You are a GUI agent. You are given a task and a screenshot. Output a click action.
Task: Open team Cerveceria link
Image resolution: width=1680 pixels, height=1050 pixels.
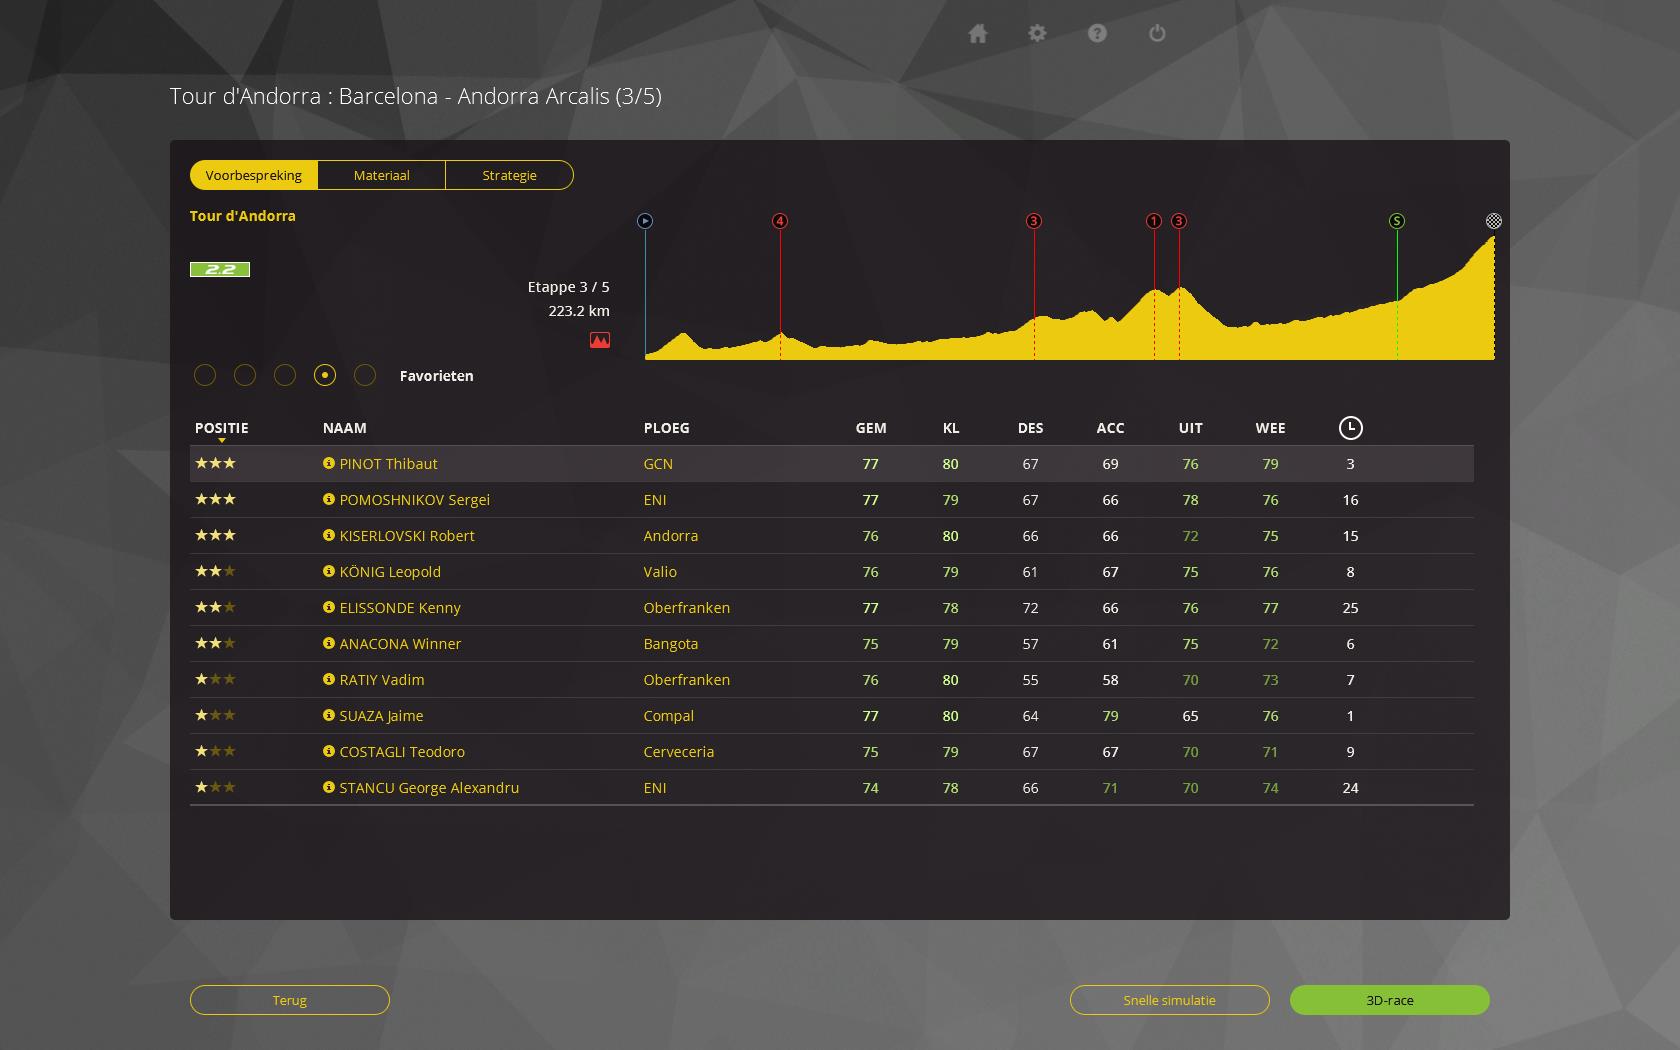[x=679, y=752]
